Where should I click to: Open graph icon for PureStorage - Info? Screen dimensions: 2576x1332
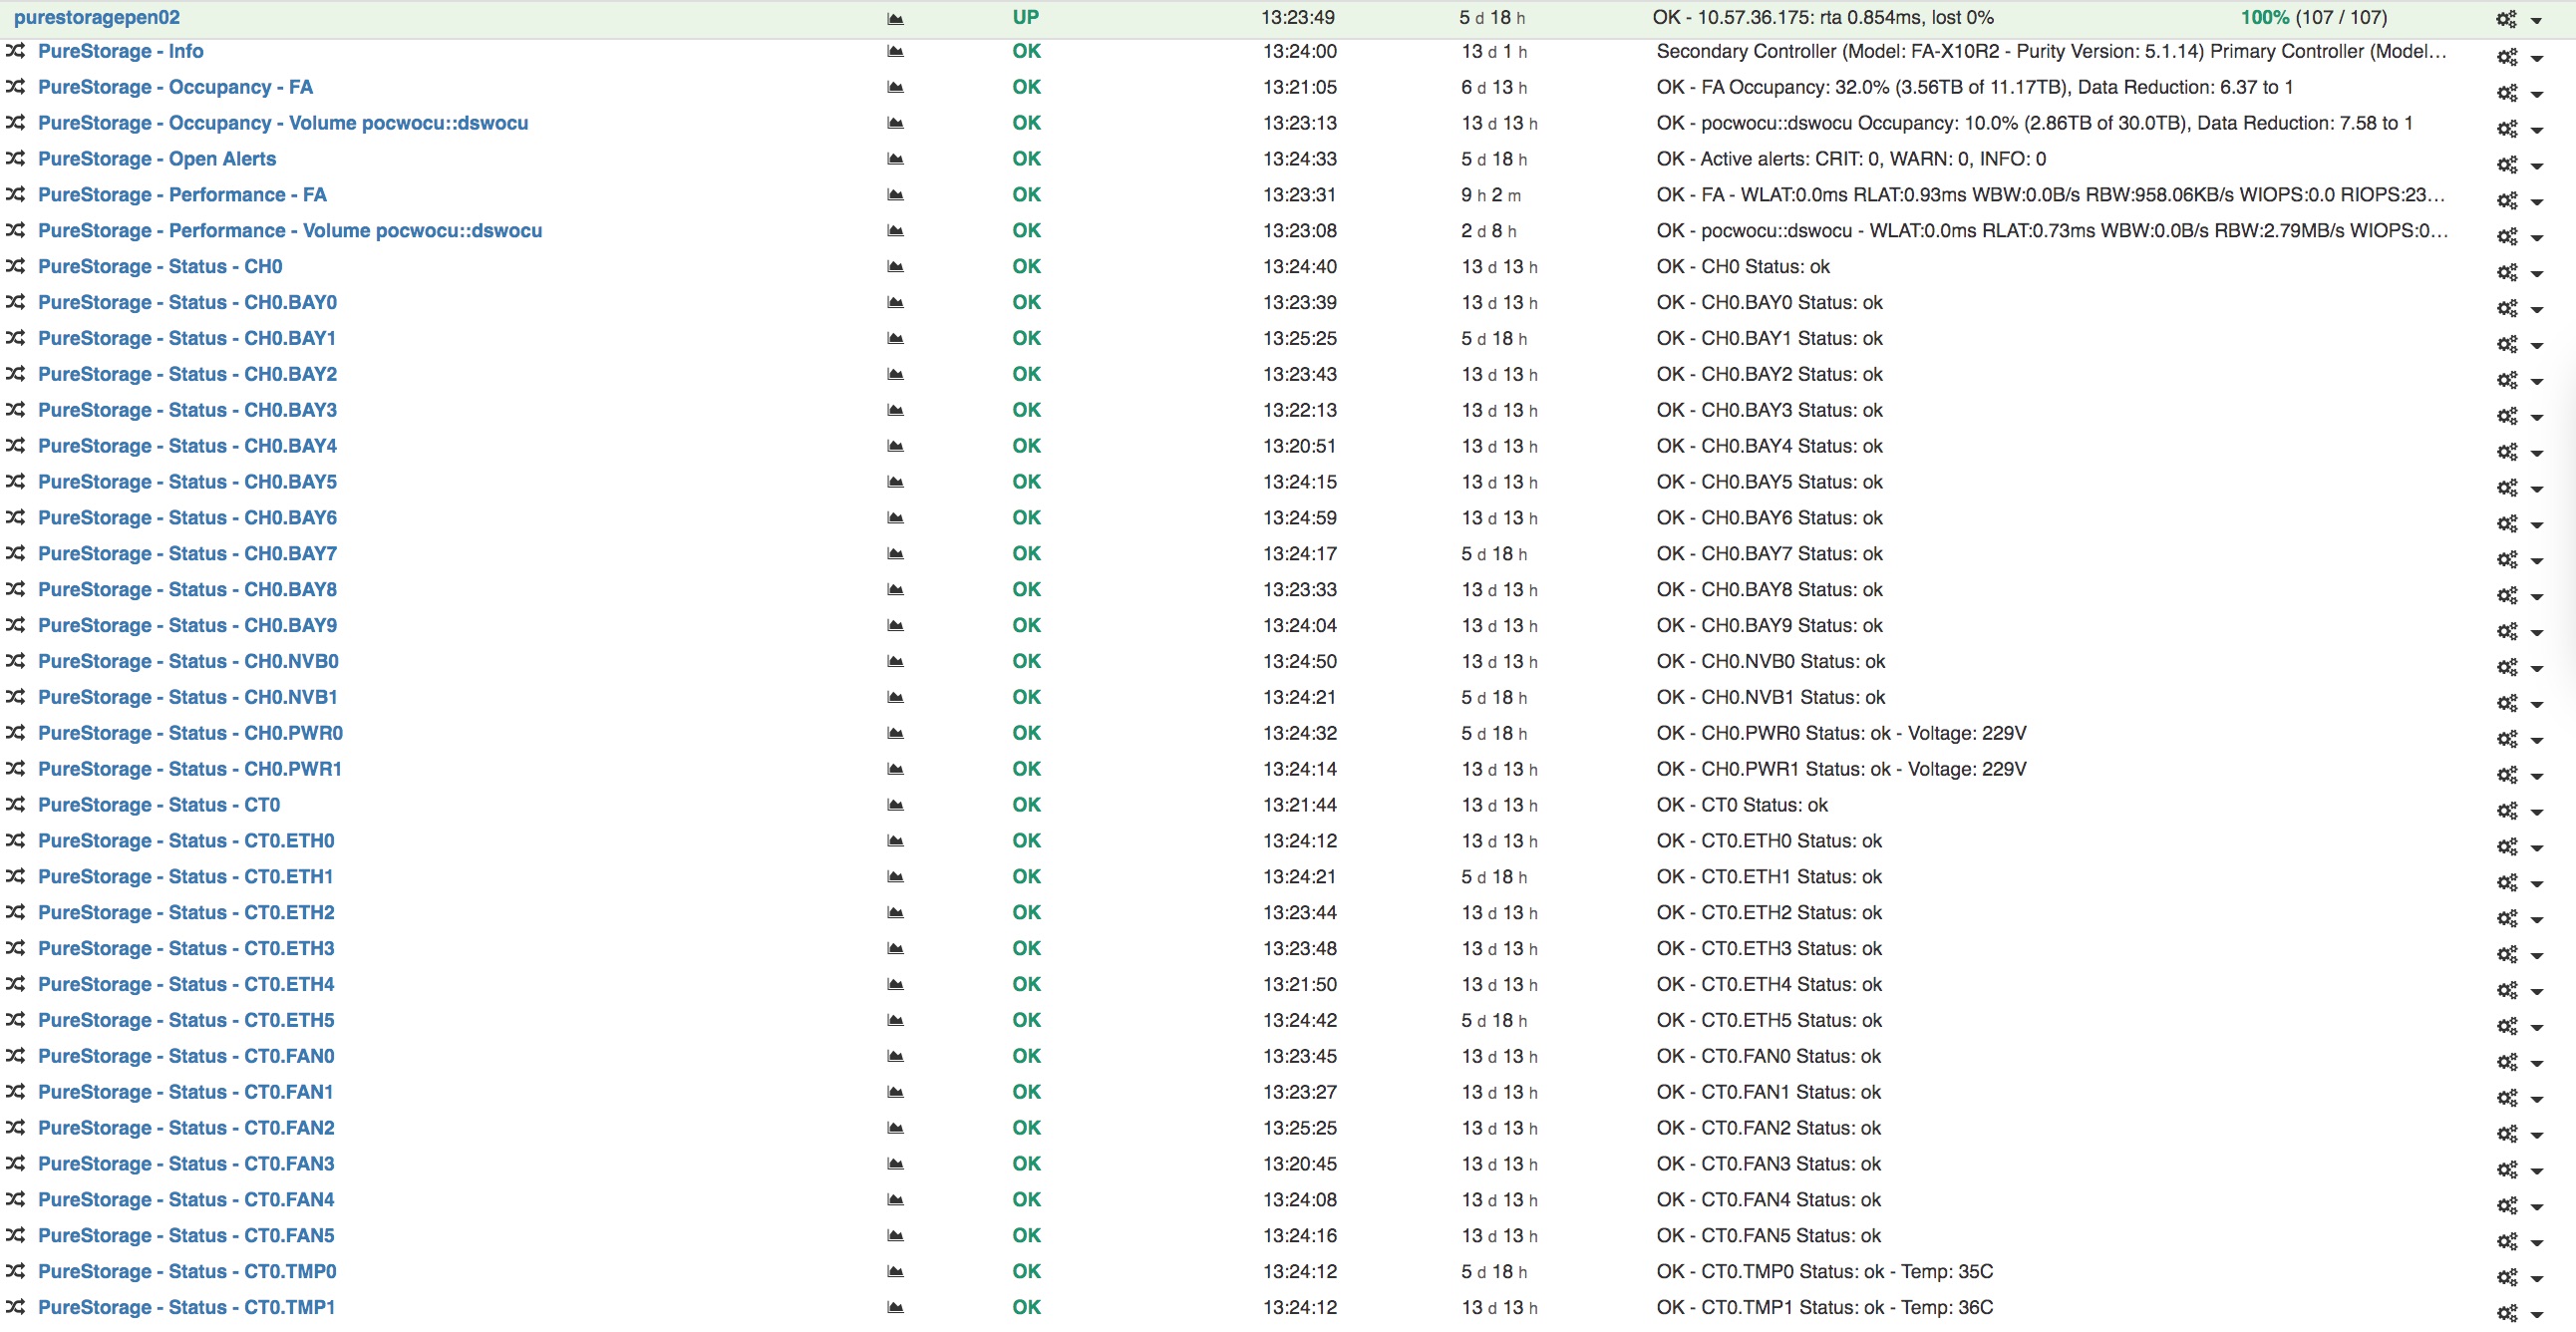895,52
